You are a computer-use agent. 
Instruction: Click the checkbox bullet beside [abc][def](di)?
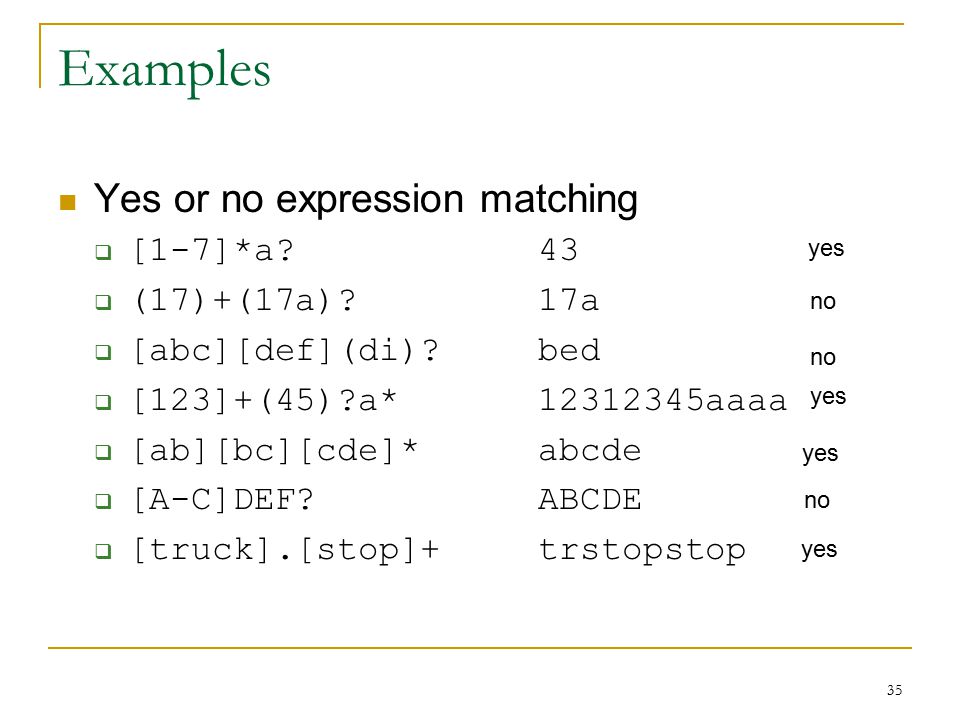point(103,352)
